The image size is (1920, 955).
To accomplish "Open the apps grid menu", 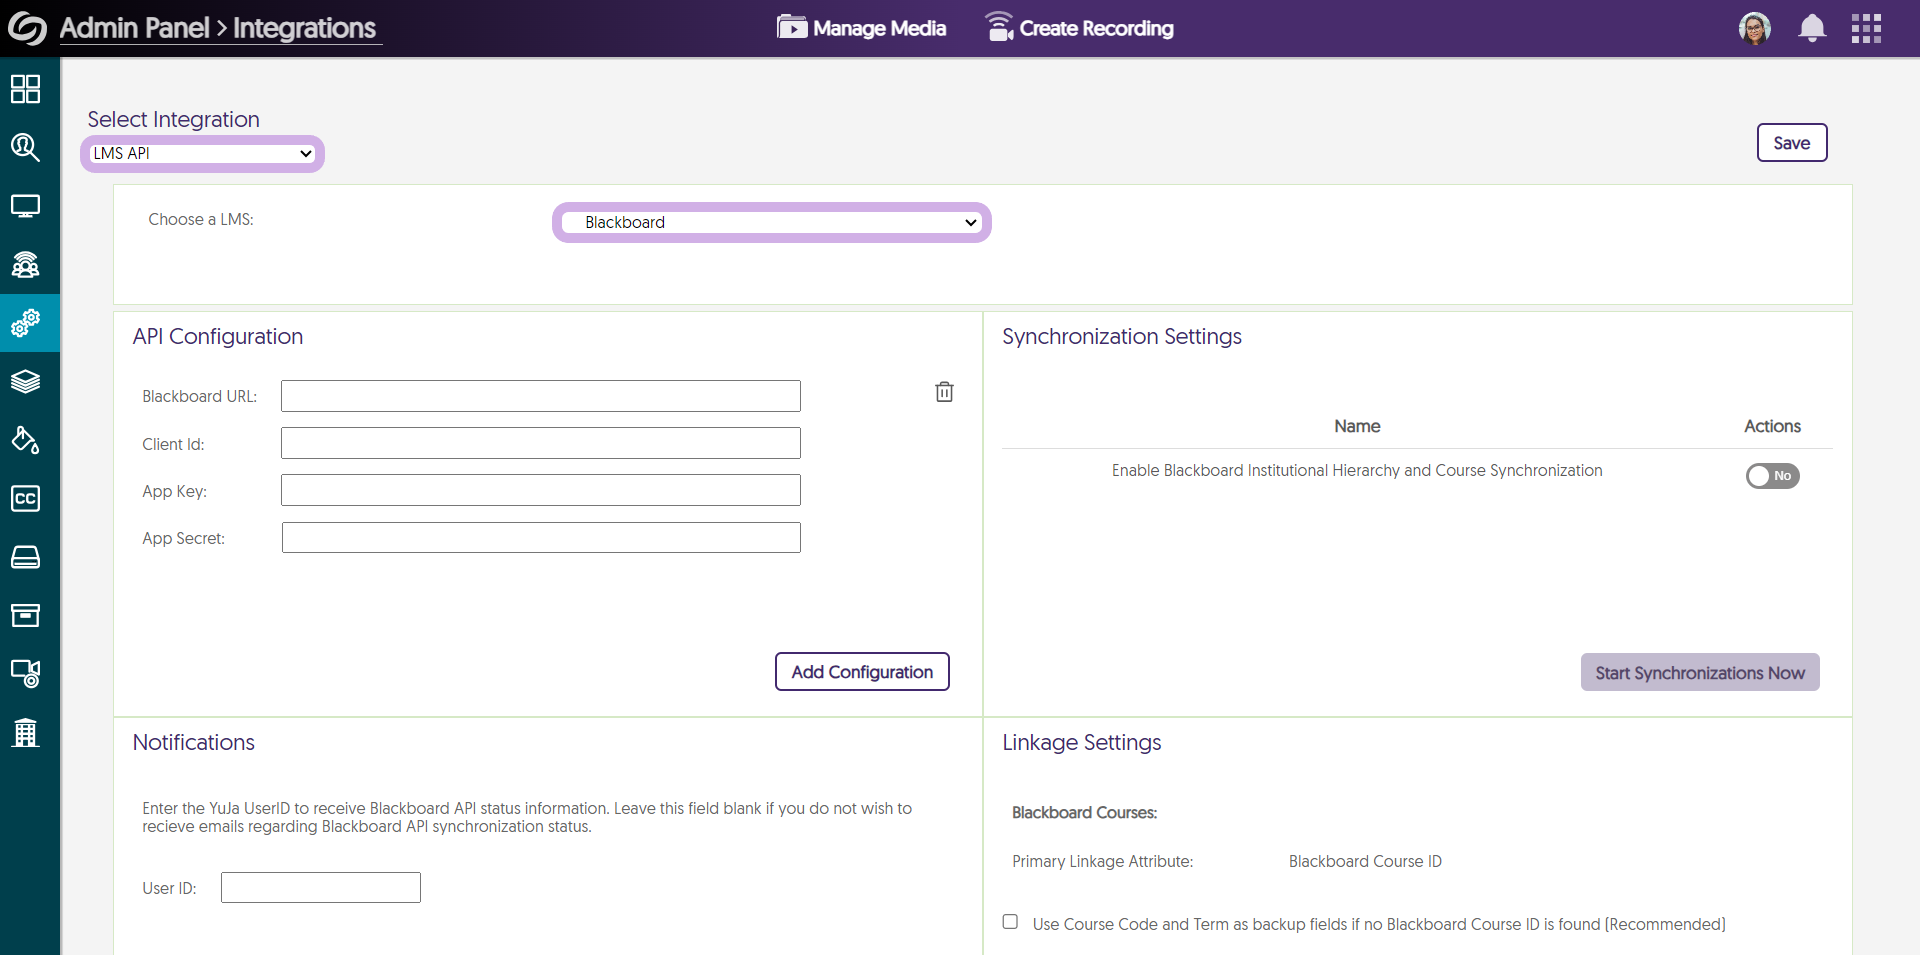I will pyautogui.click(x=1866, y=28).
